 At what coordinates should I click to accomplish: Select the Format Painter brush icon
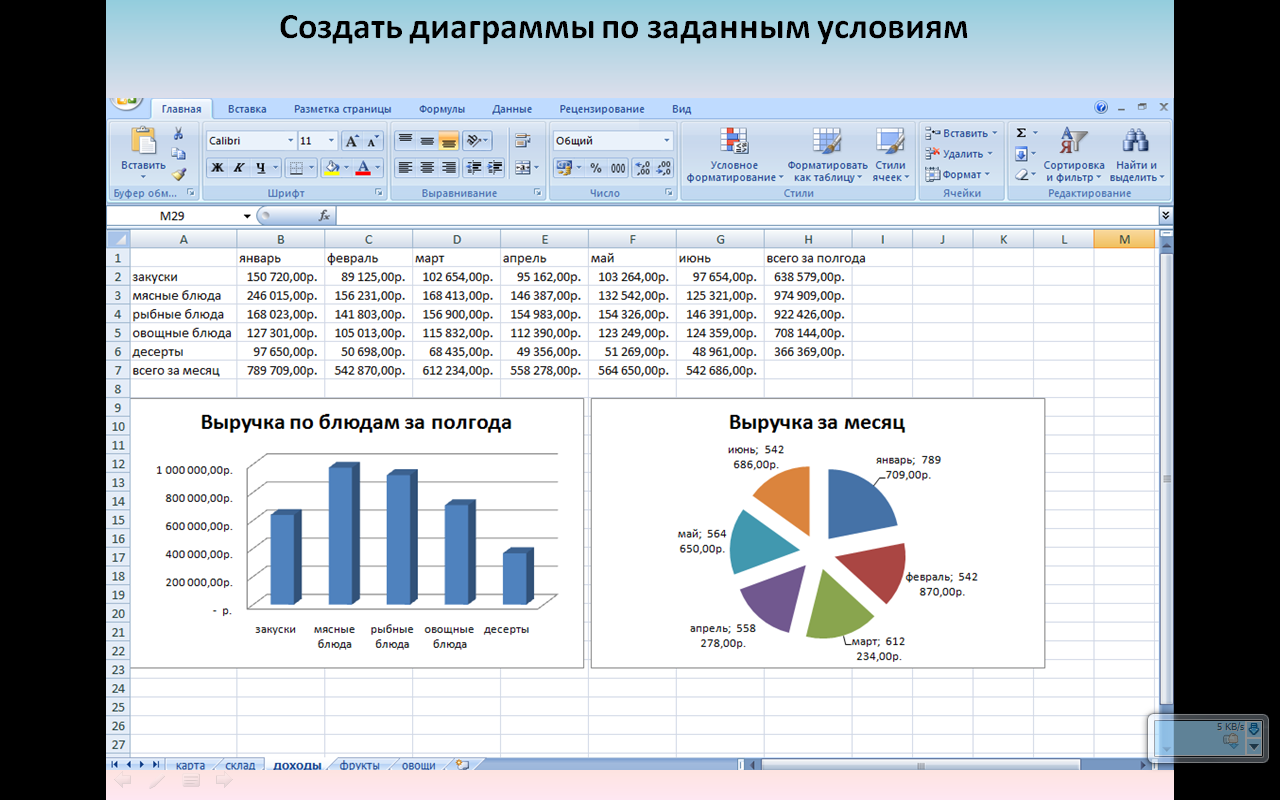(178, 173)
